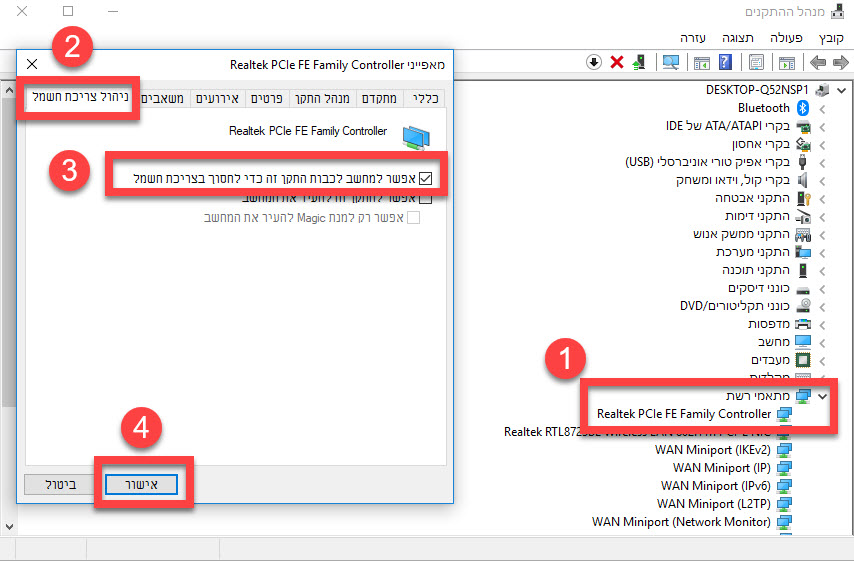Expand the Bluetooth node chevron
The width and height of the screenshot is (854, 561).
point(822,109)
